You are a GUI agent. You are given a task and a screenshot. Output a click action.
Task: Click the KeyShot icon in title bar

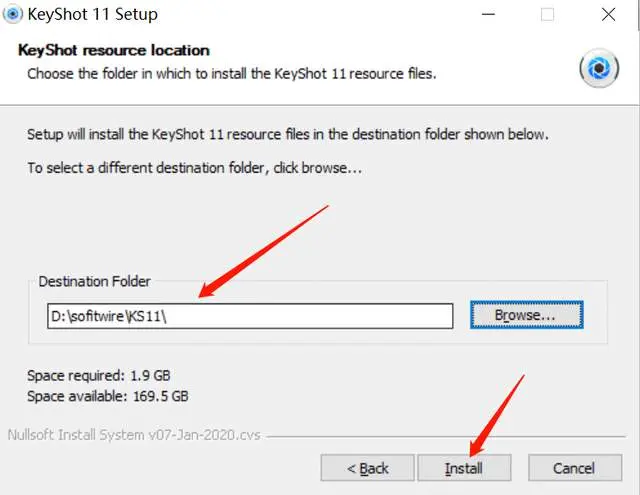(12, 14)
